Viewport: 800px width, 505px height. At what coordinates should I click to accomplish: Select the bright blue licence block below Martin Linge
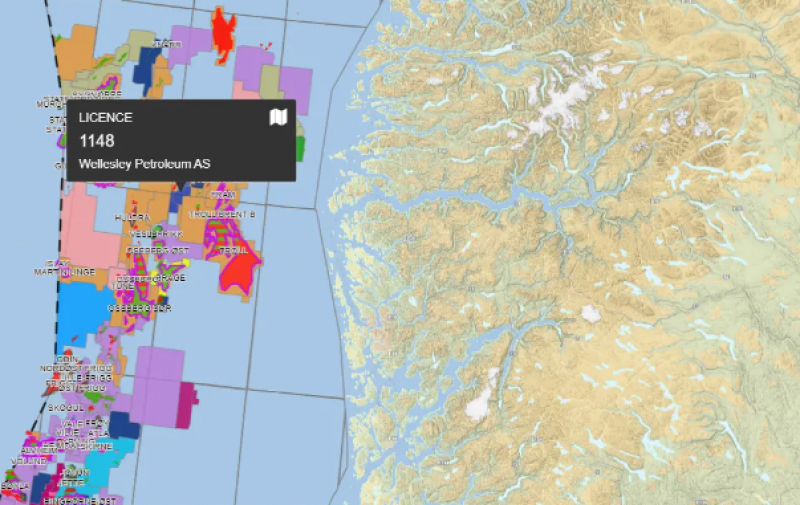[x=86, y=315]
